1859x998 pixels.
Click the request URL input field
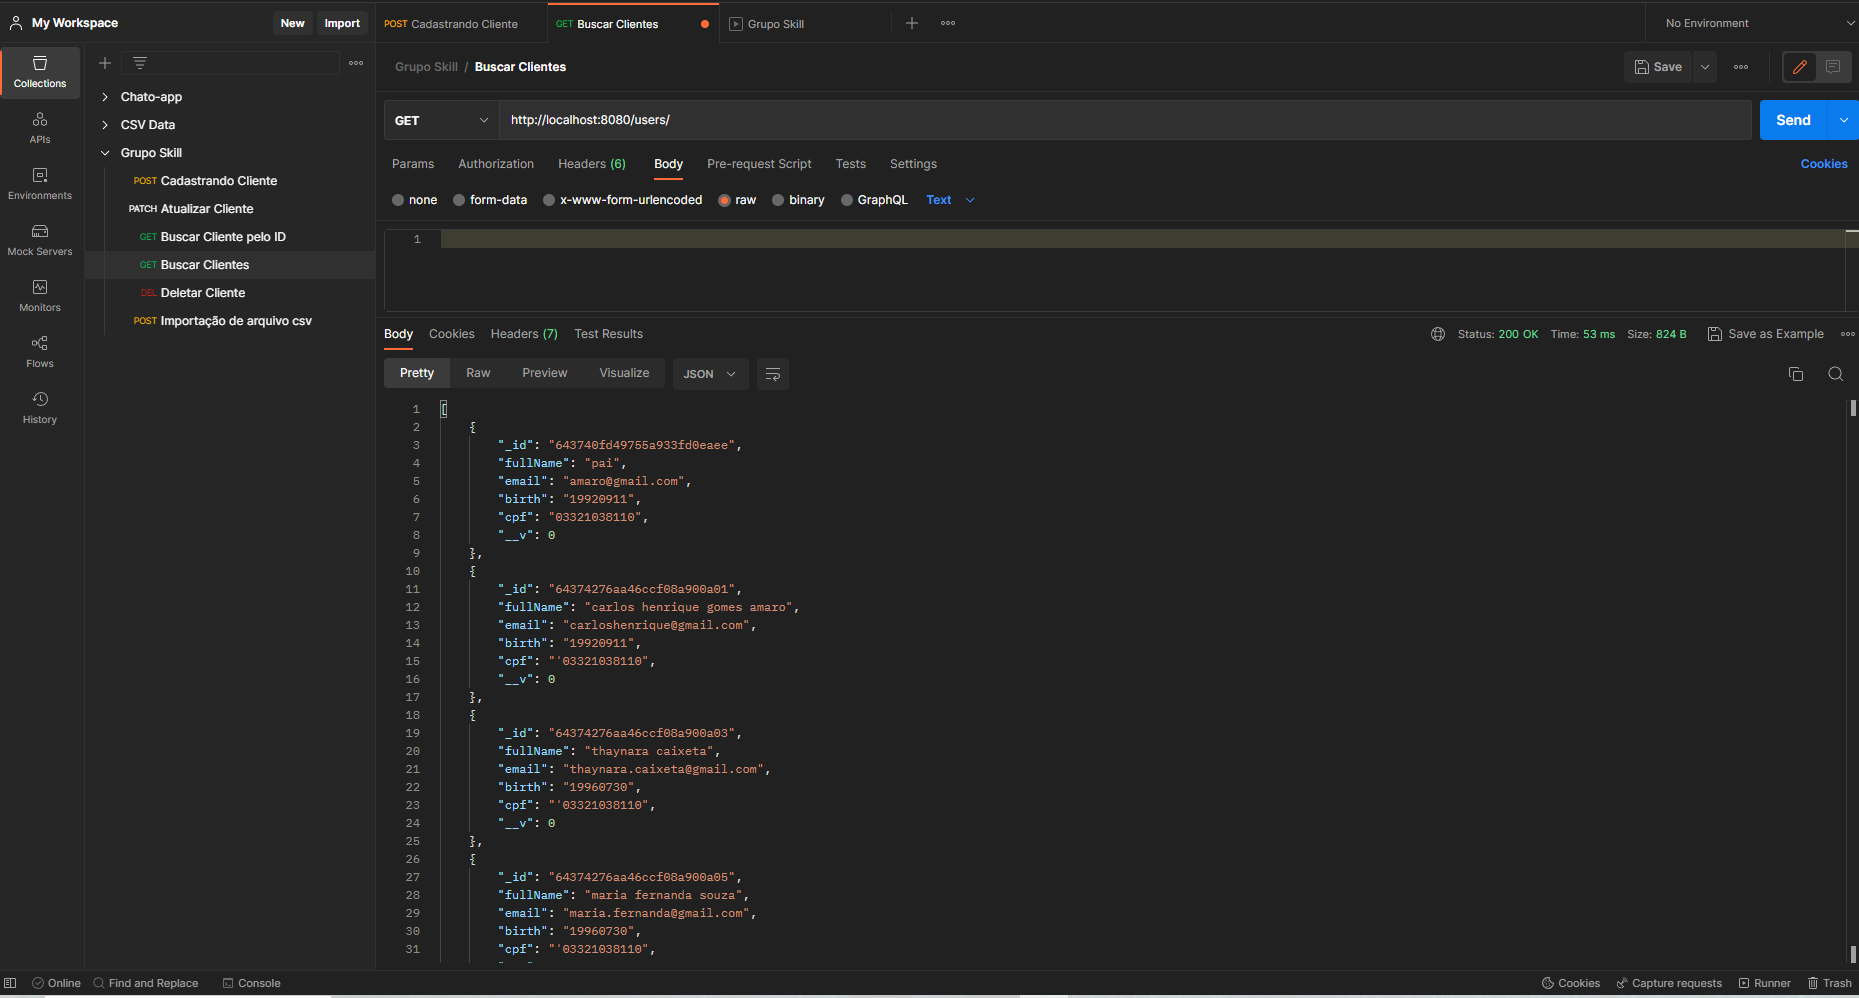pyautogui.click(x=1125, y=120)
